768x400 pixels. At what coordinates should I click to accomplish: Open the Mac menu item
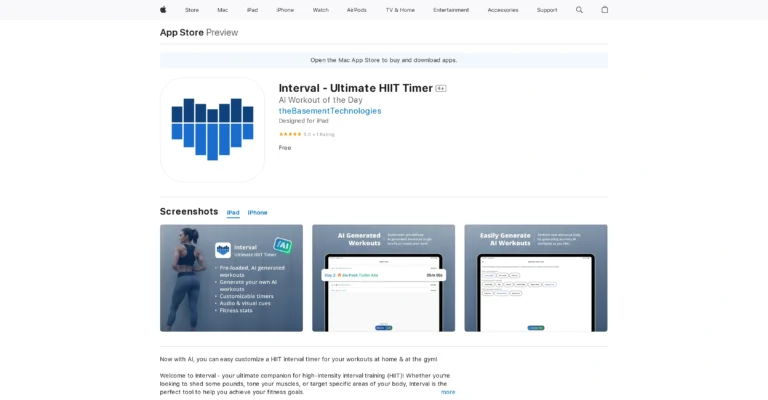[222, 10]
